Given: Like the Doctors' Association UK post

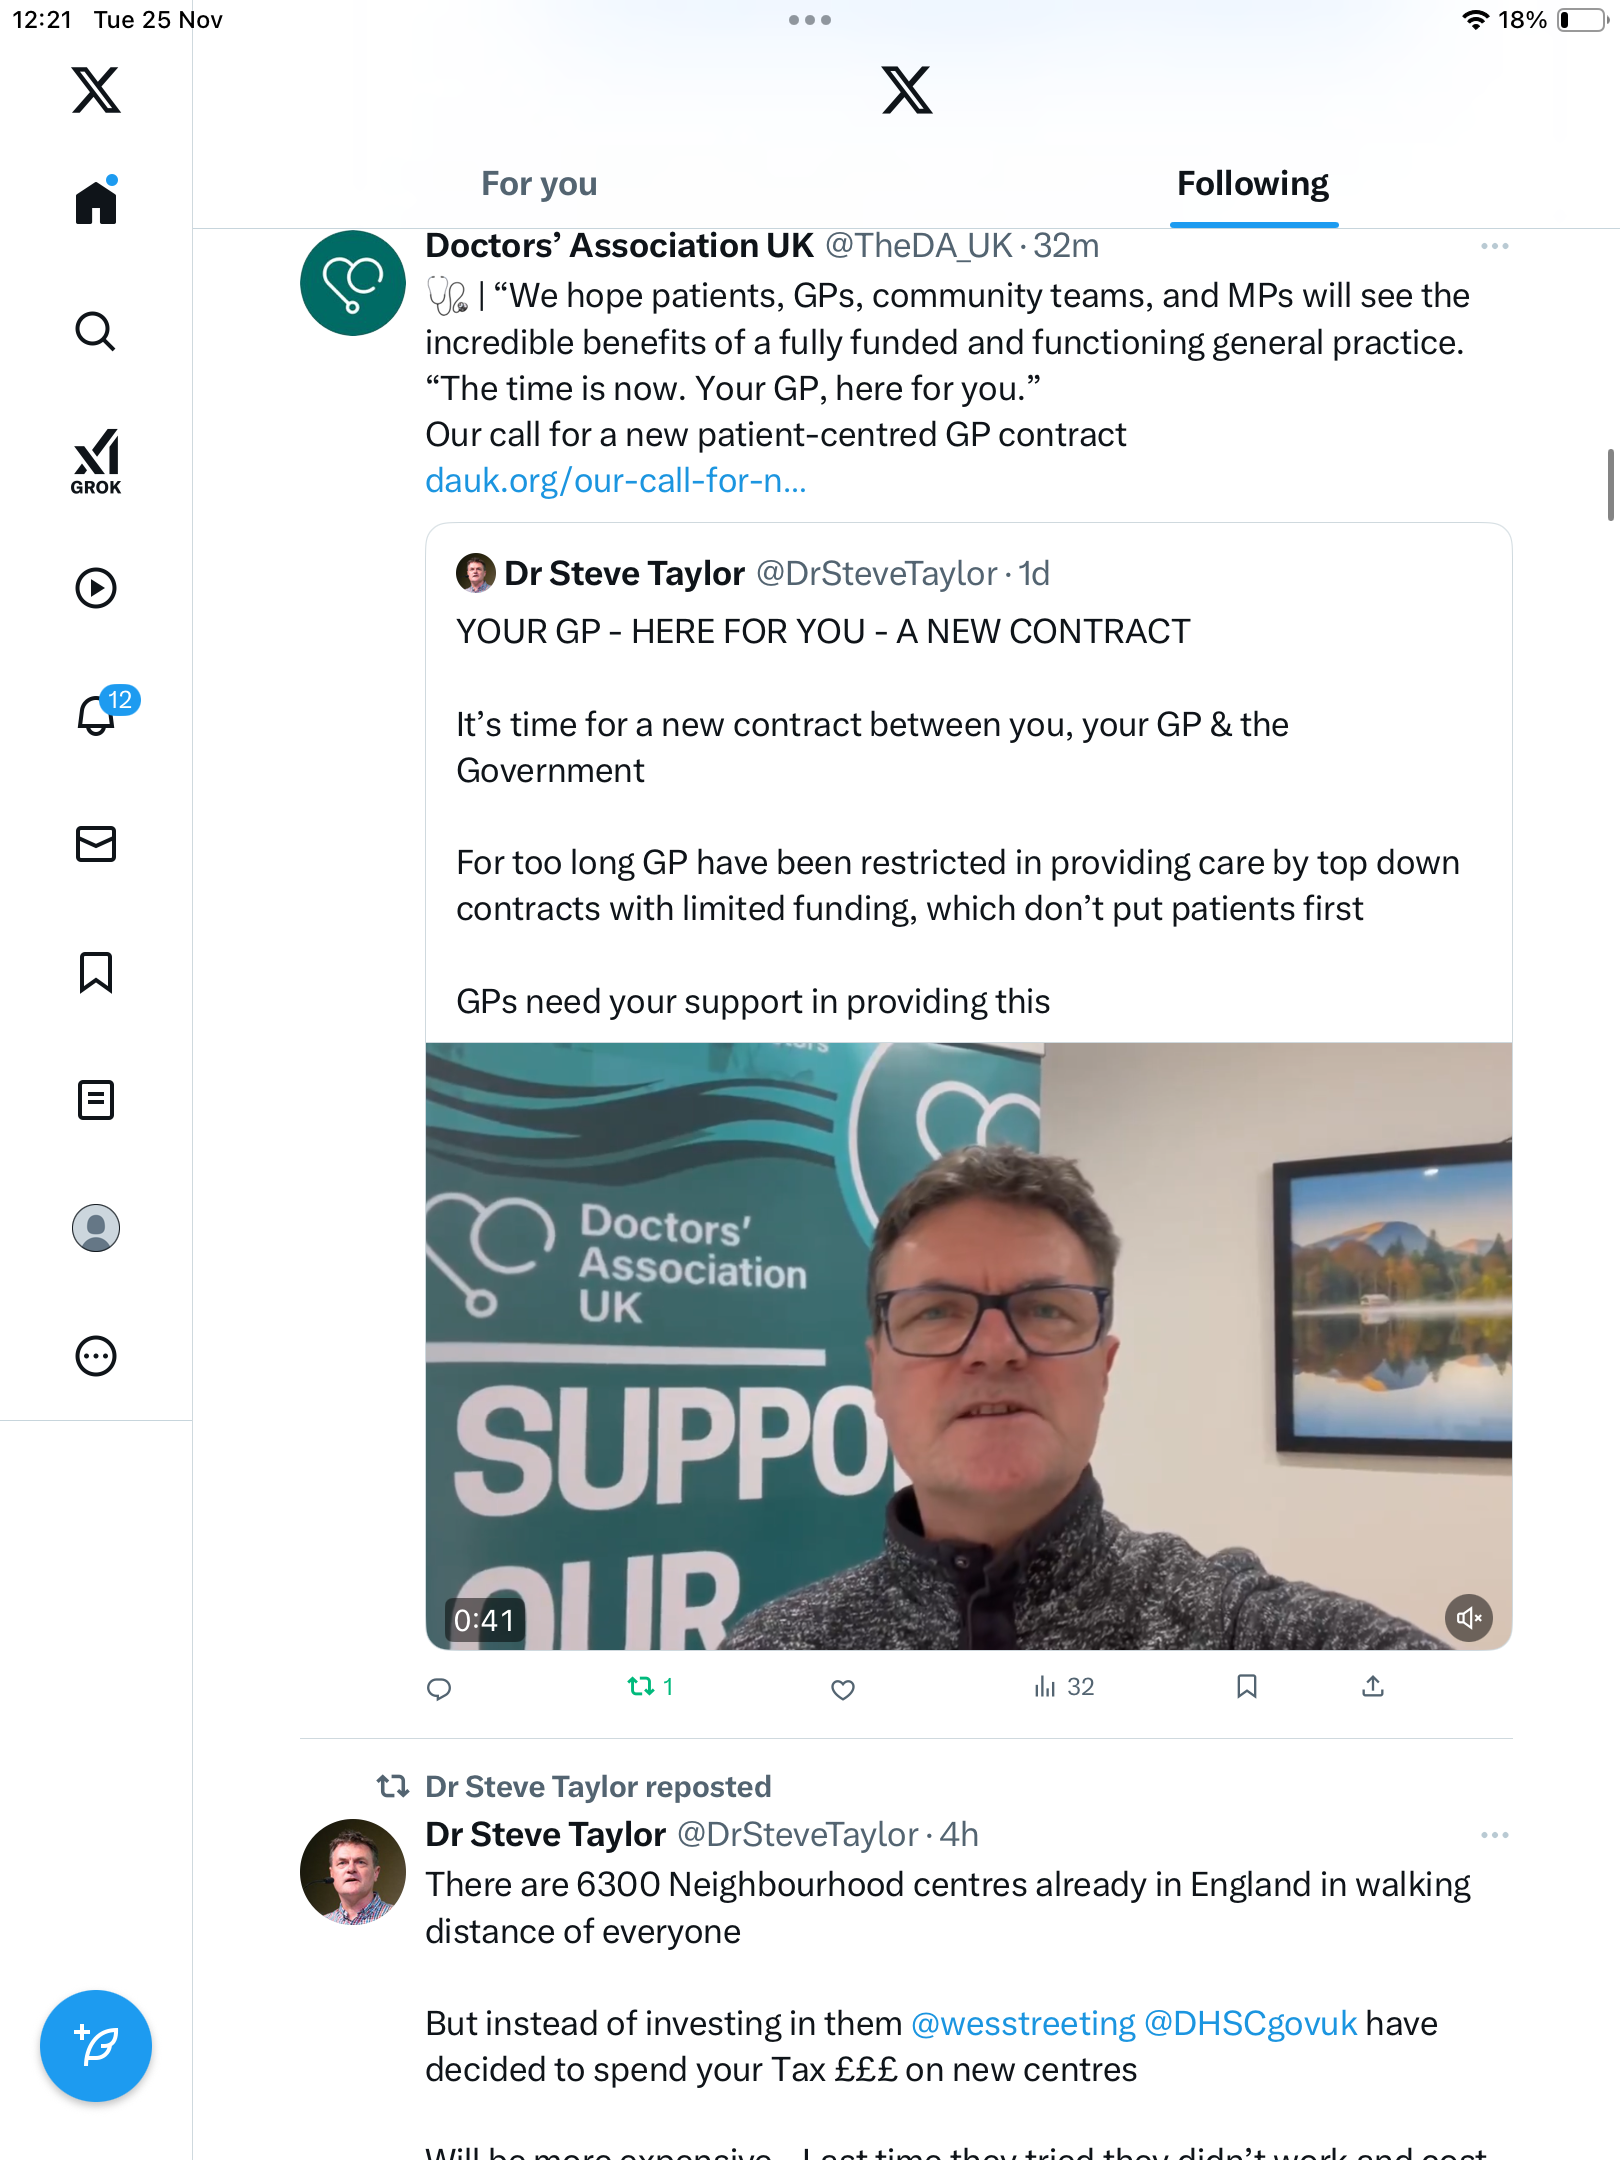Looking at the screenshot, I should click(843, 1689).
